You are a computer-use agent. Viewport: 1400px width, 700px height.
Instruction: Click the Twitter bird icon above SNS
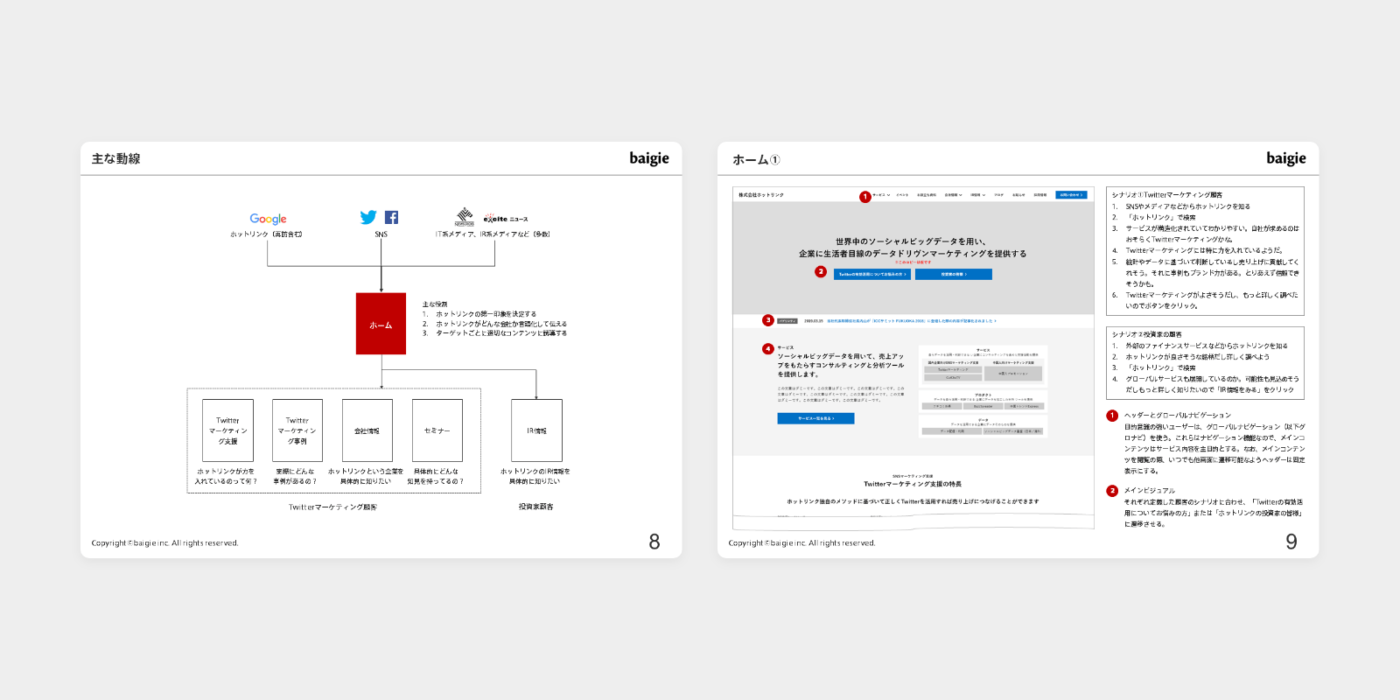[368, 217]
